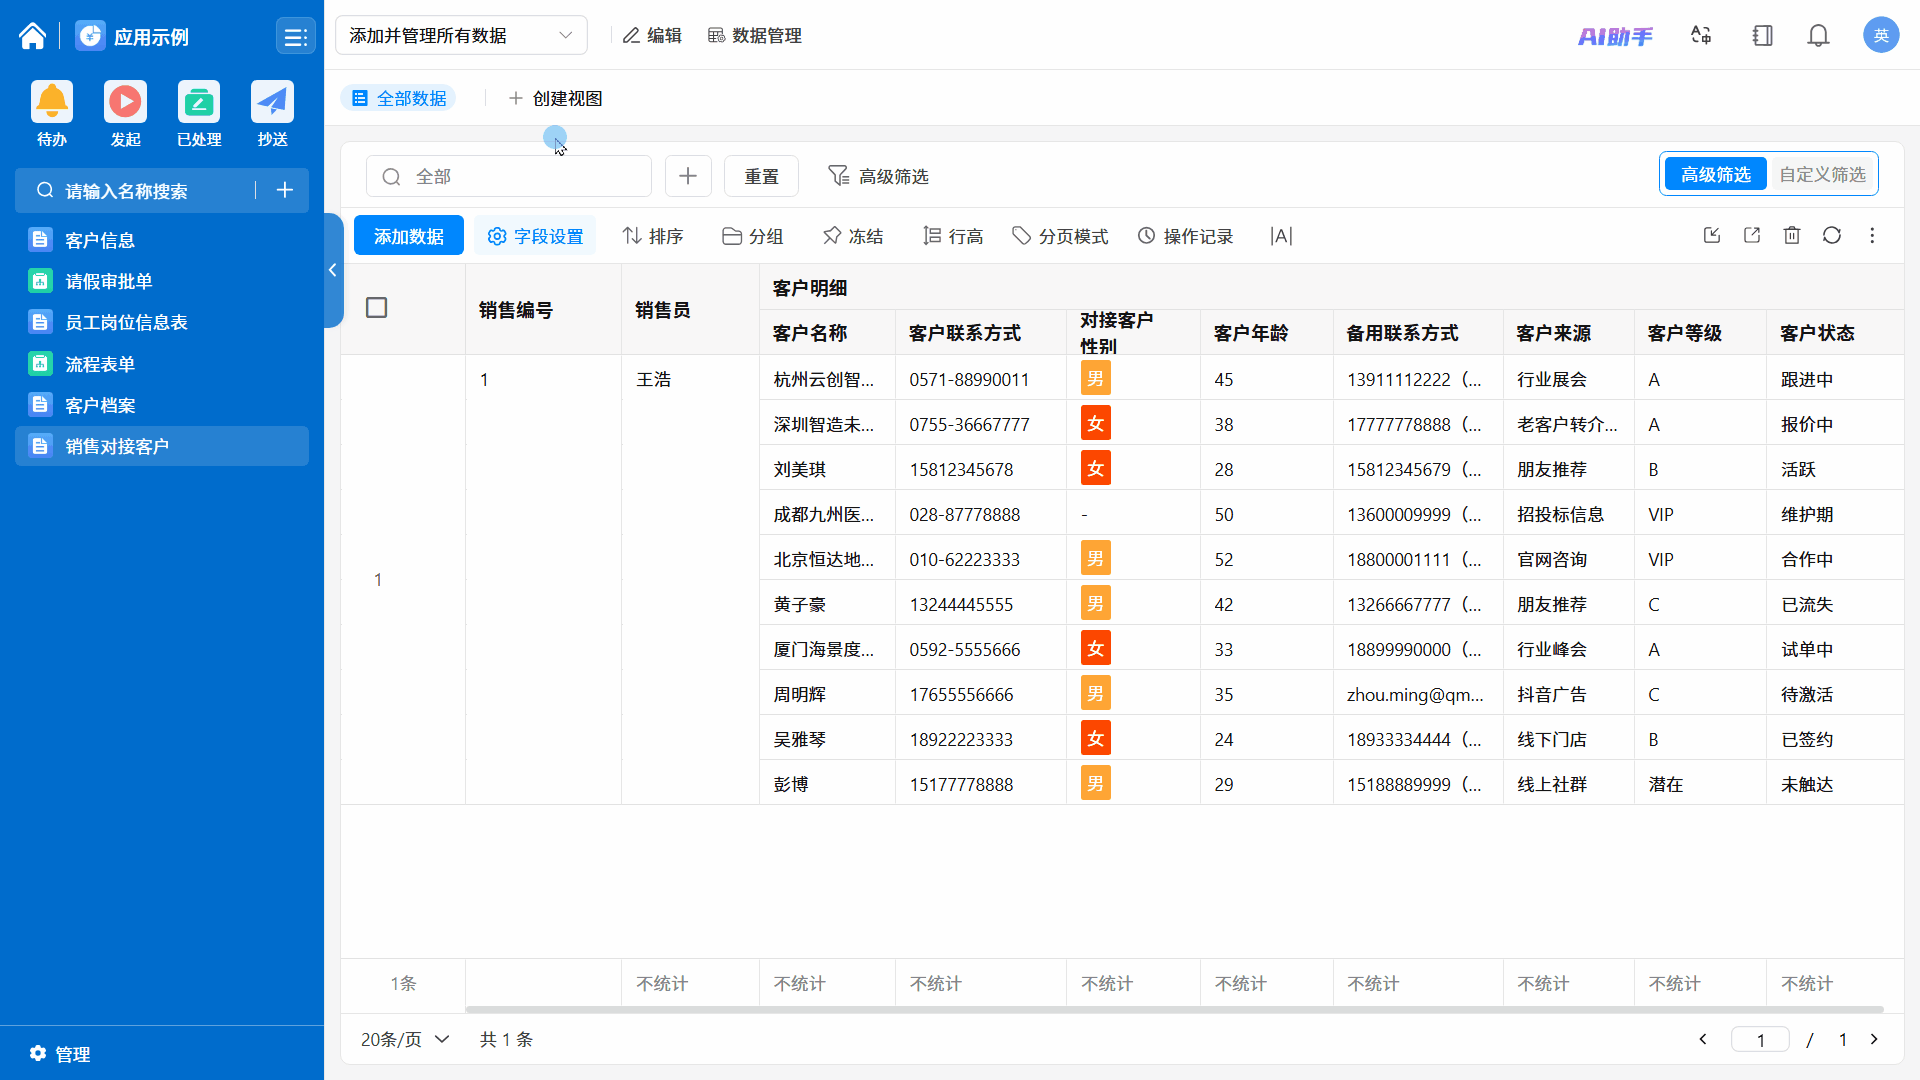Open 客户档案 in sidebar
The width and height of the screenshot is (1920, 1080).
tap(162, 405)
